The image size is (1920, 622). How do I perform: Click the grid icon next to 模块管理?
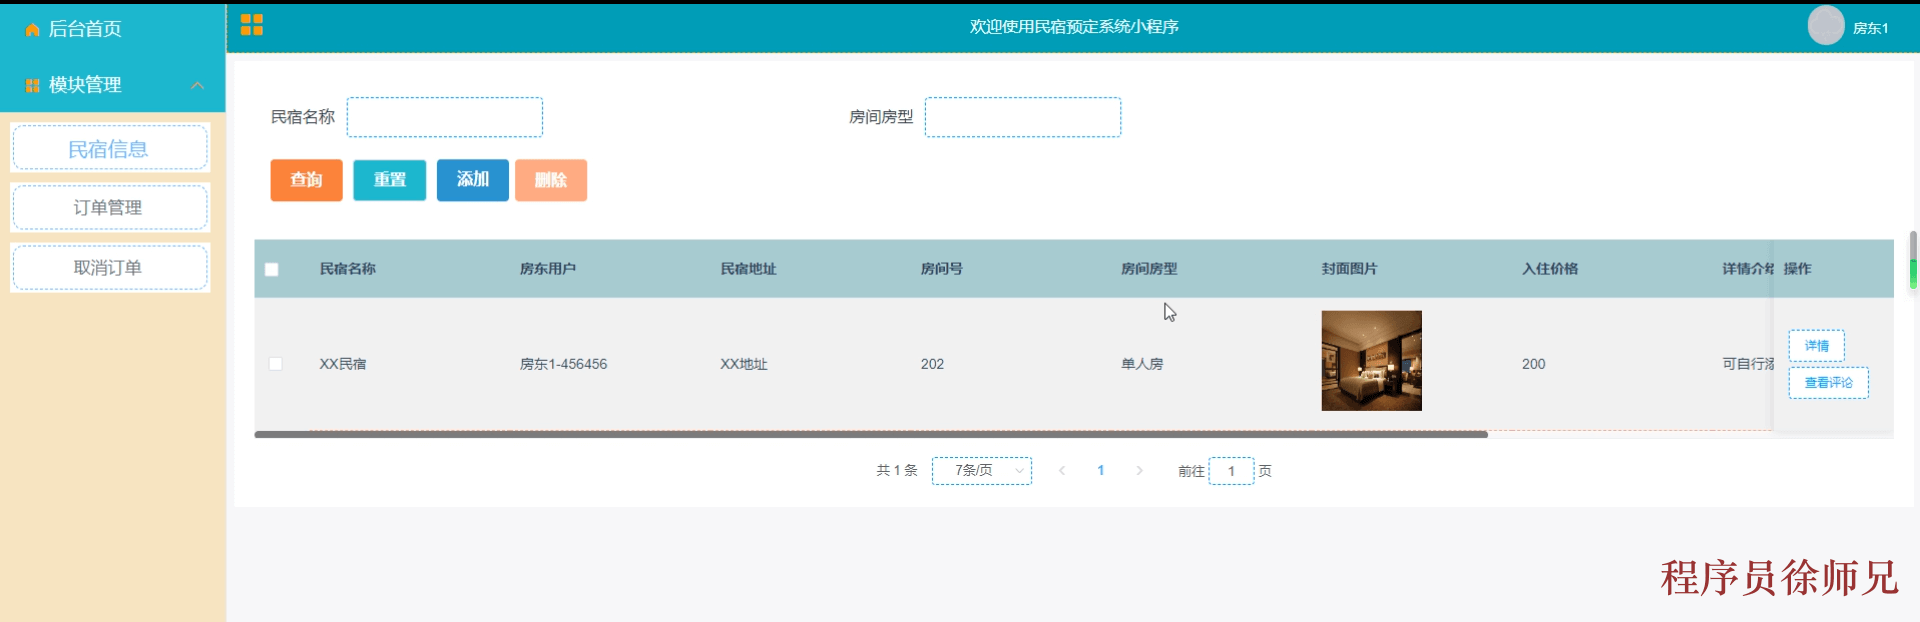(32, 86)
